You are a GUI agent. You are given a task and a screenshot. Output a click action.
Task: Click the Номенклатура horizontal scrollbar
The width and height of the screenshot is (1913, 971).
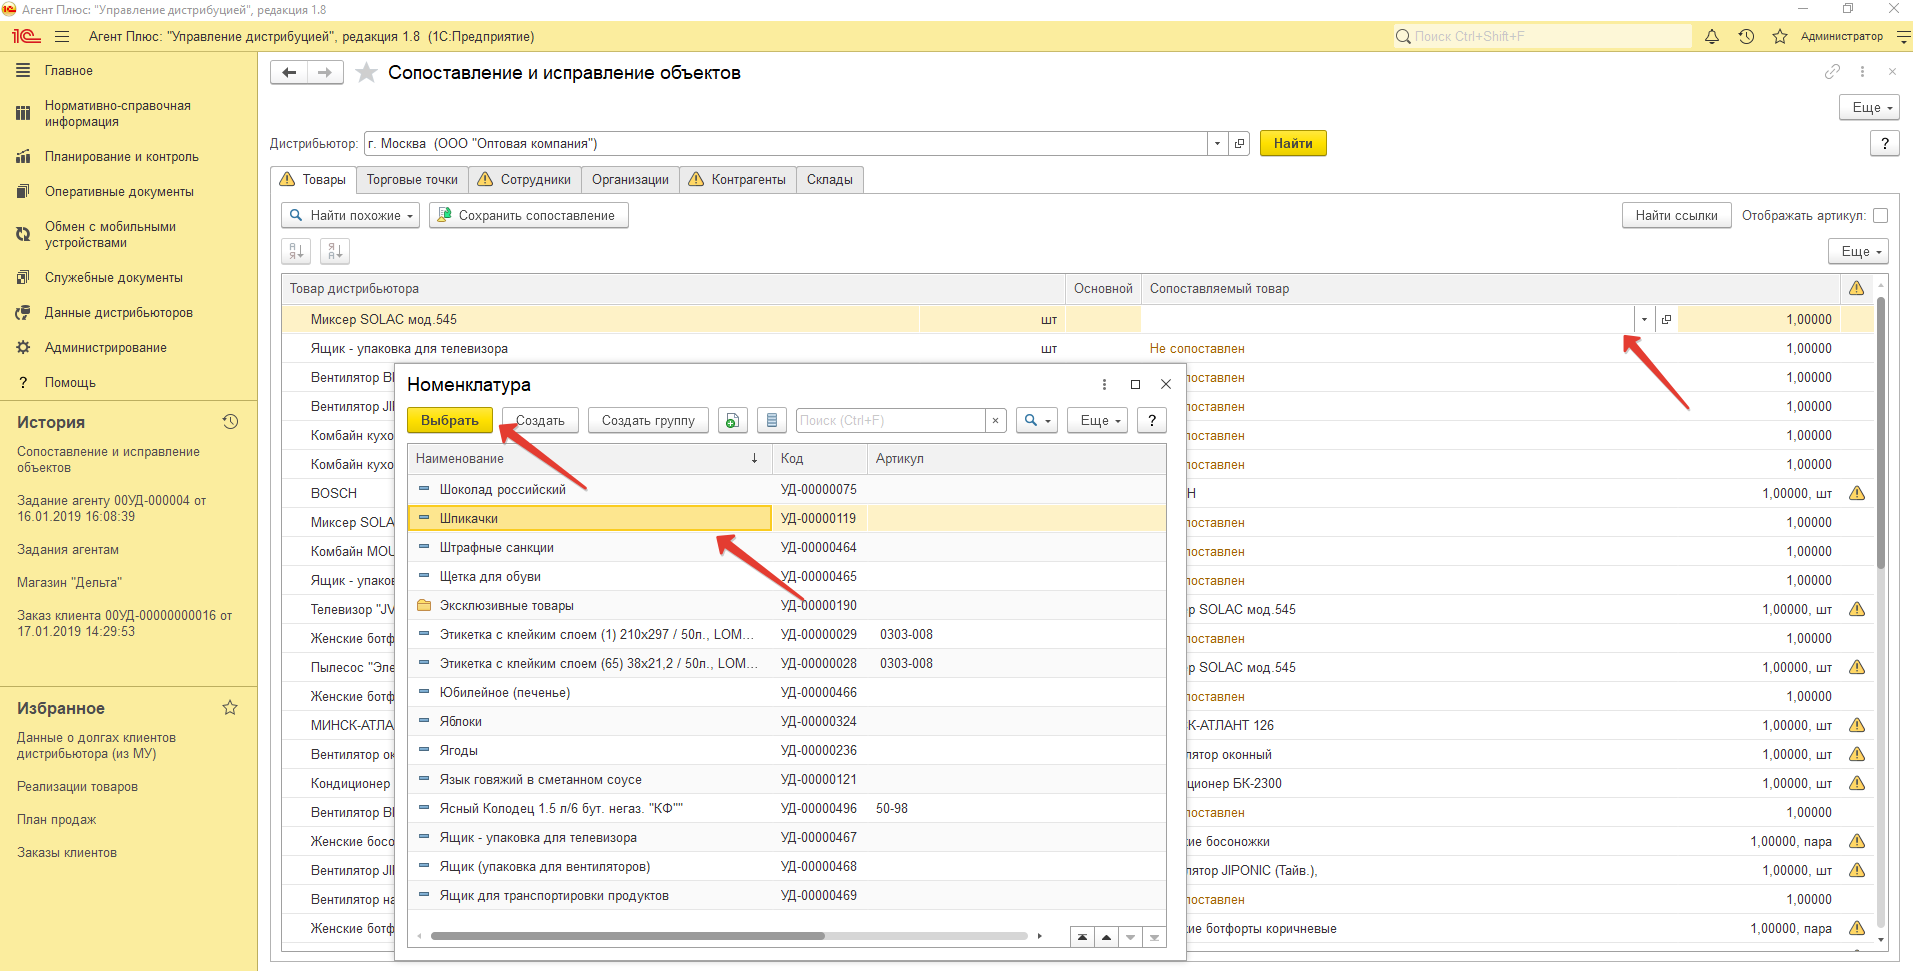[628, 936]
